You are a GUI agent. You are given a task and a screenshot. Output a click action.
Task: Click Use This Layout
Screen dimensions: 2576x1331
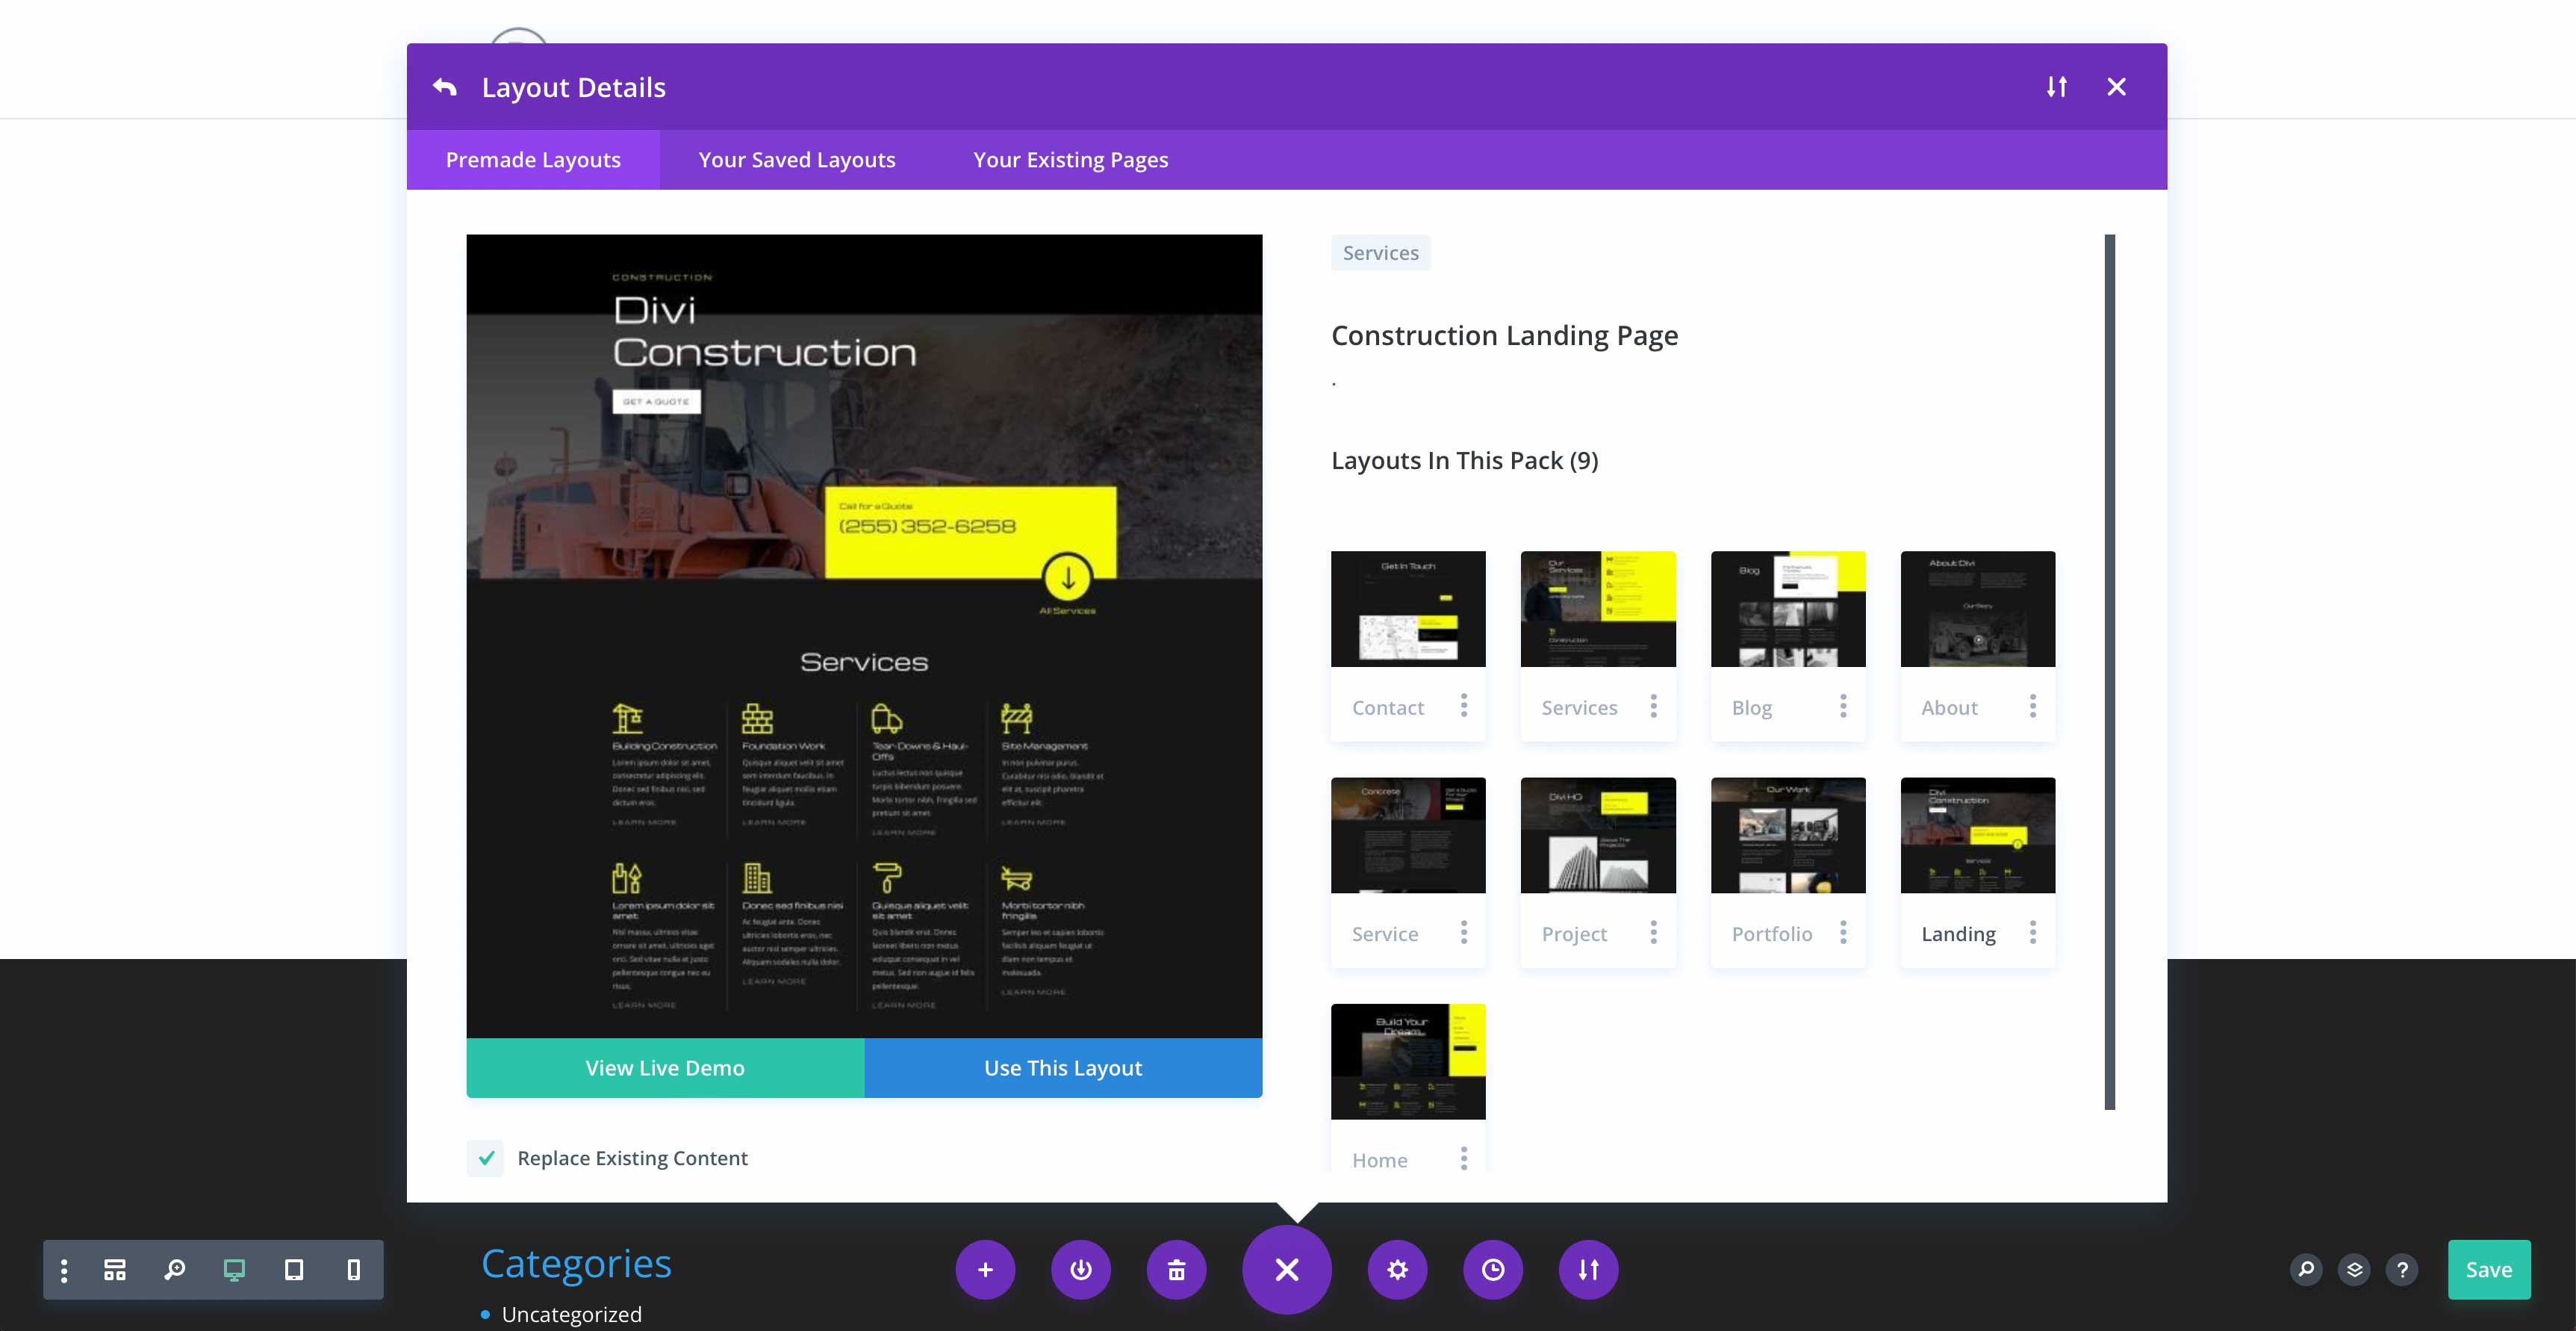pos(1062,1067)
